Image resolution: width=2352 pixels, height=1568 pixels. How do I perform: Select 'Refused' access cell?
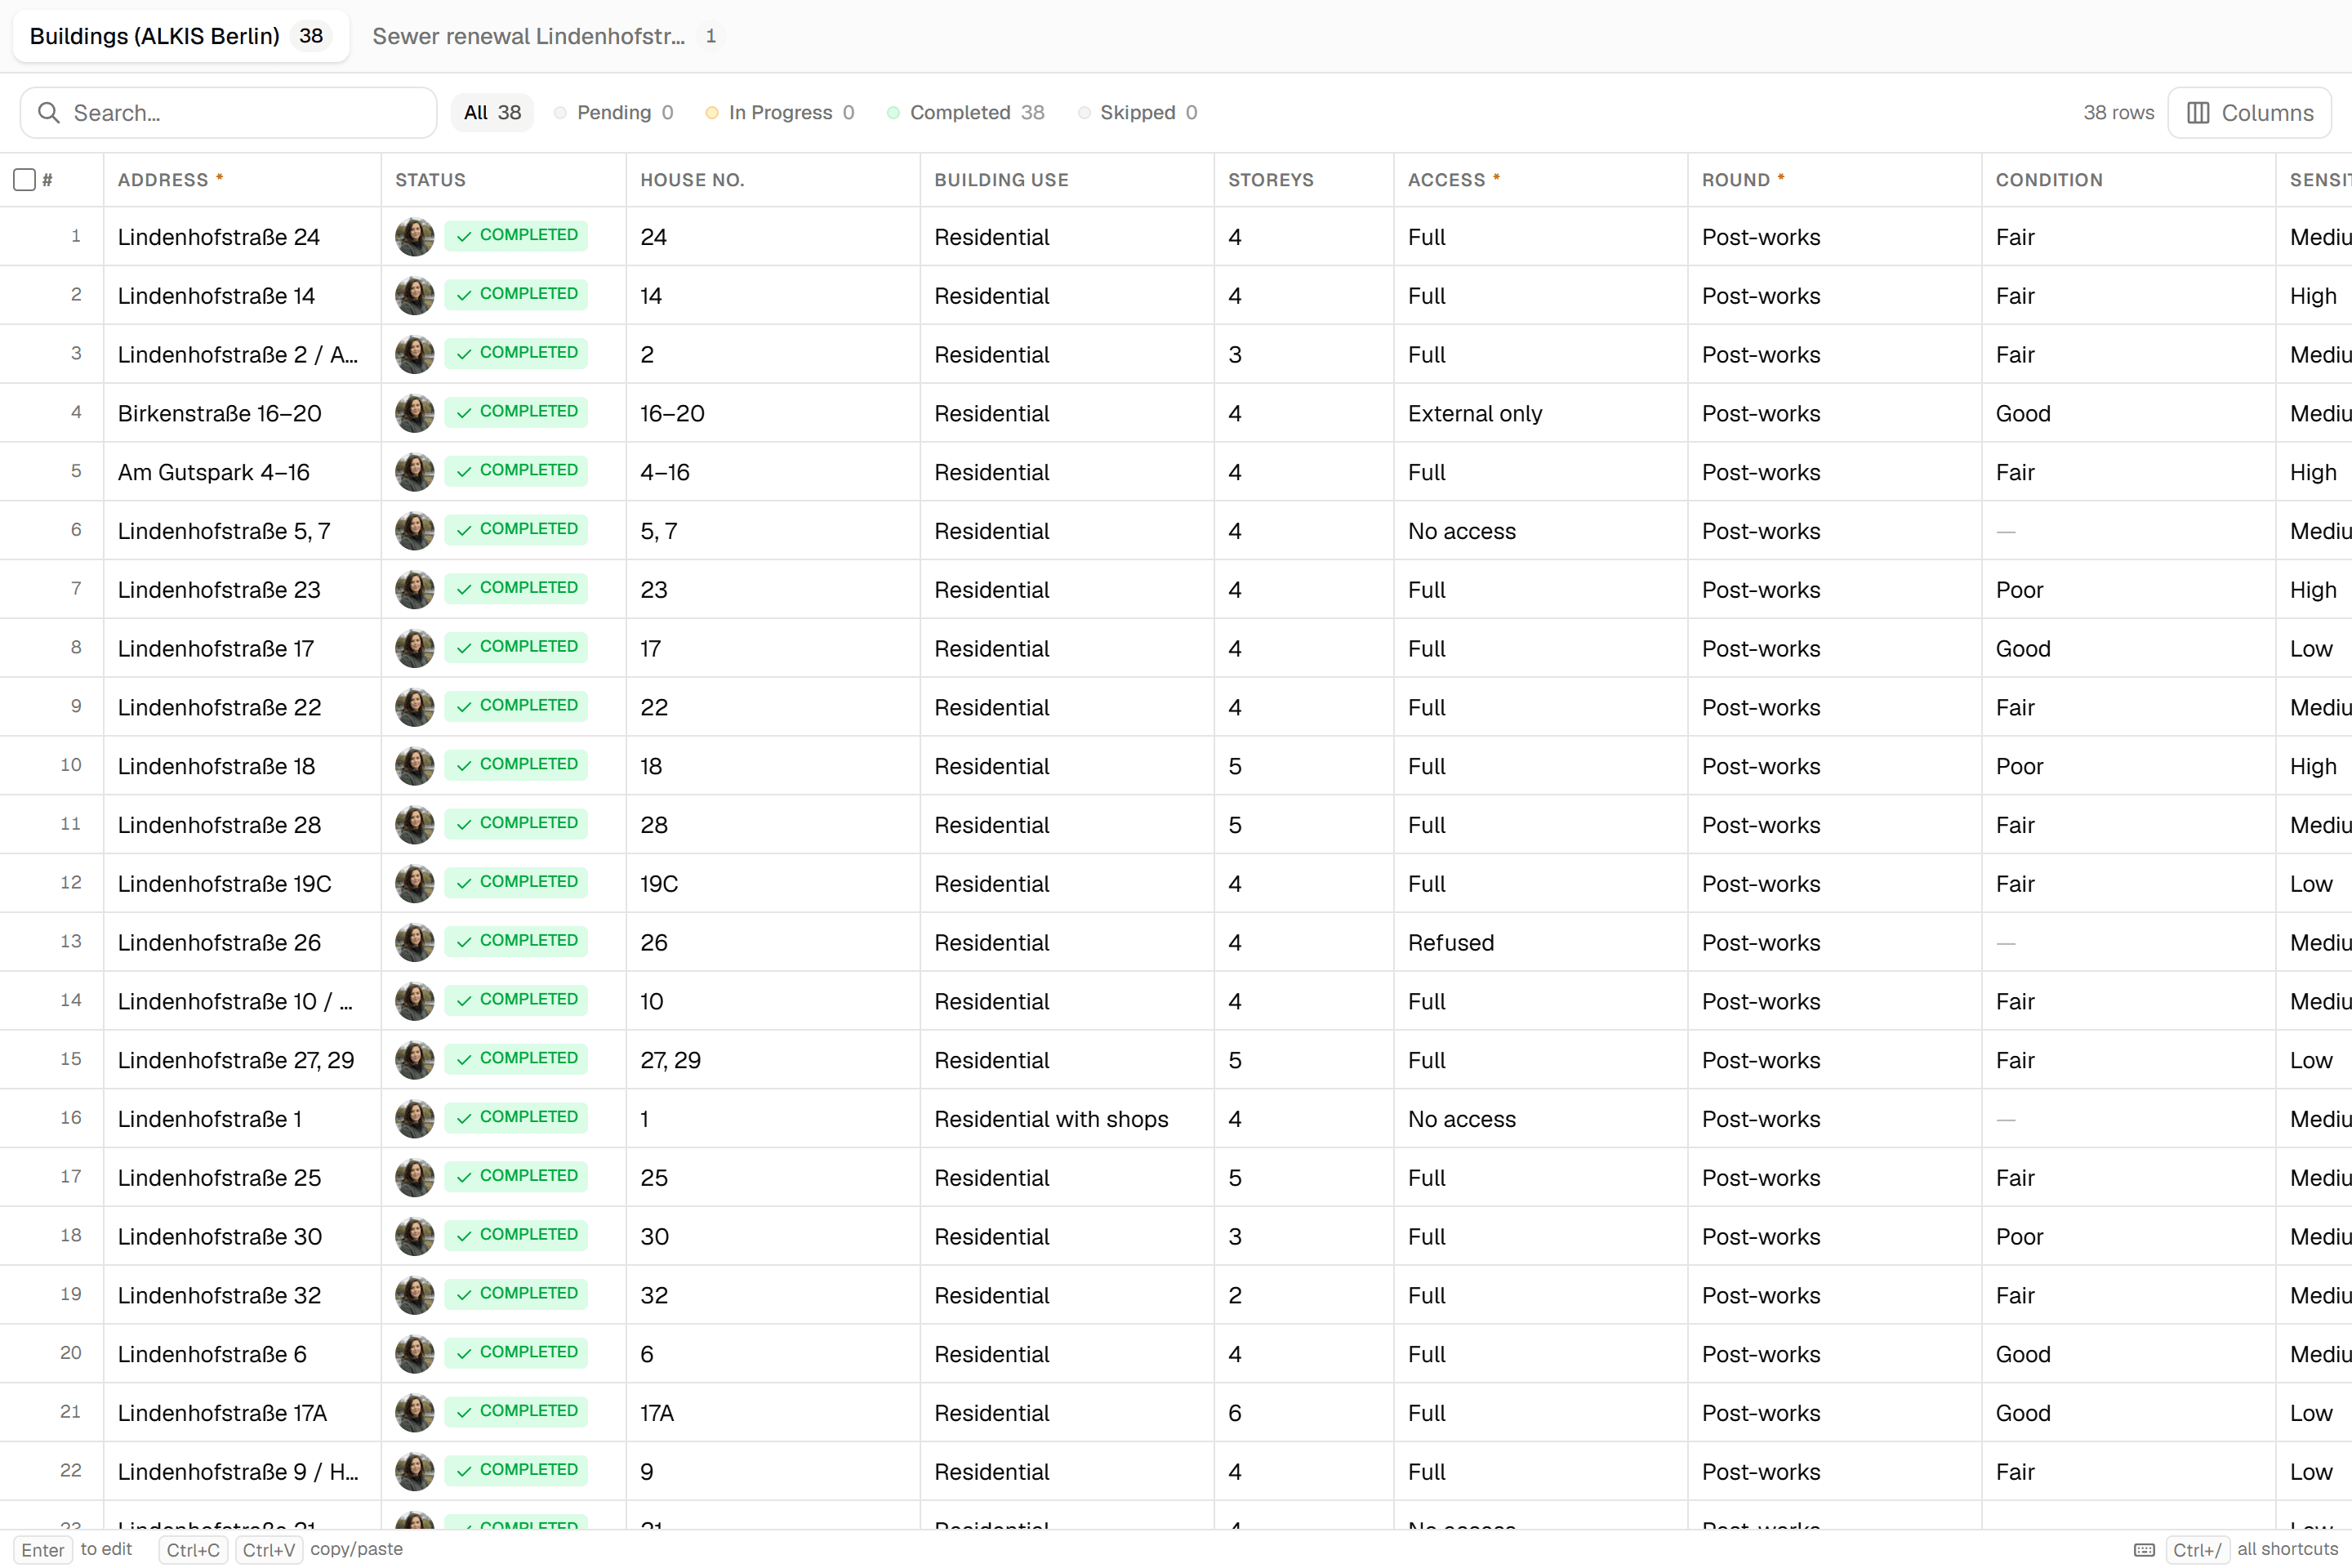[1541, 943]
